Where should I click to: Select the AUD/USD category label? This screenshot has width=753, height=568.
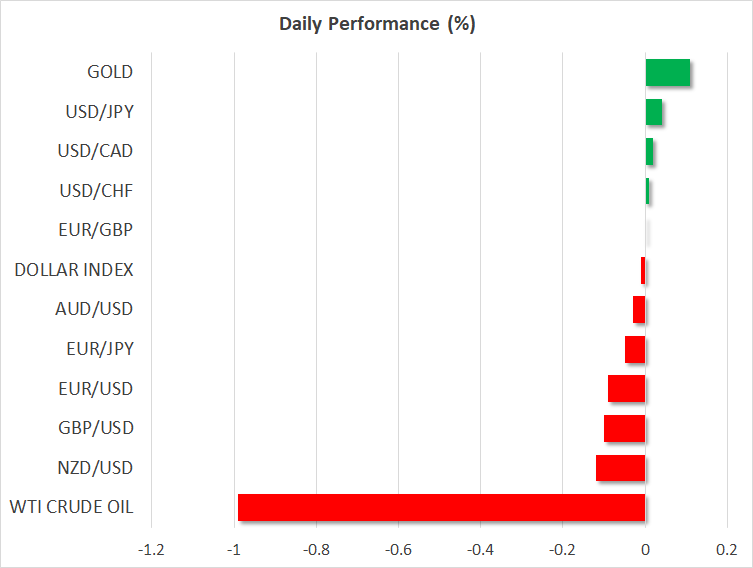(94, 309)
